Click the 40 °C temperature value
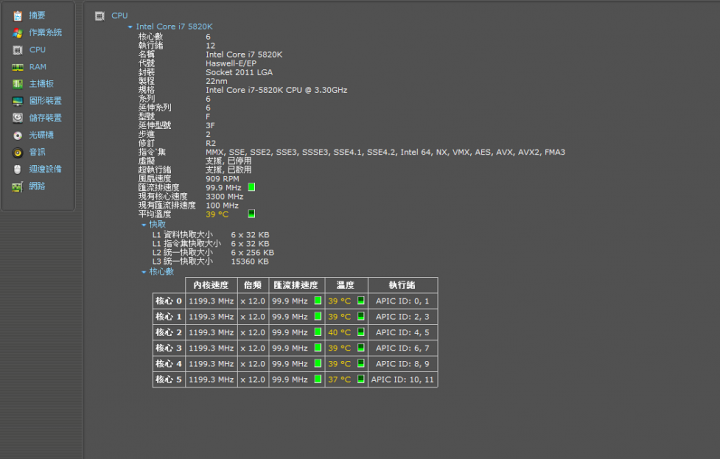The height and width of the screenshot is (459, 720). point(339,332)
